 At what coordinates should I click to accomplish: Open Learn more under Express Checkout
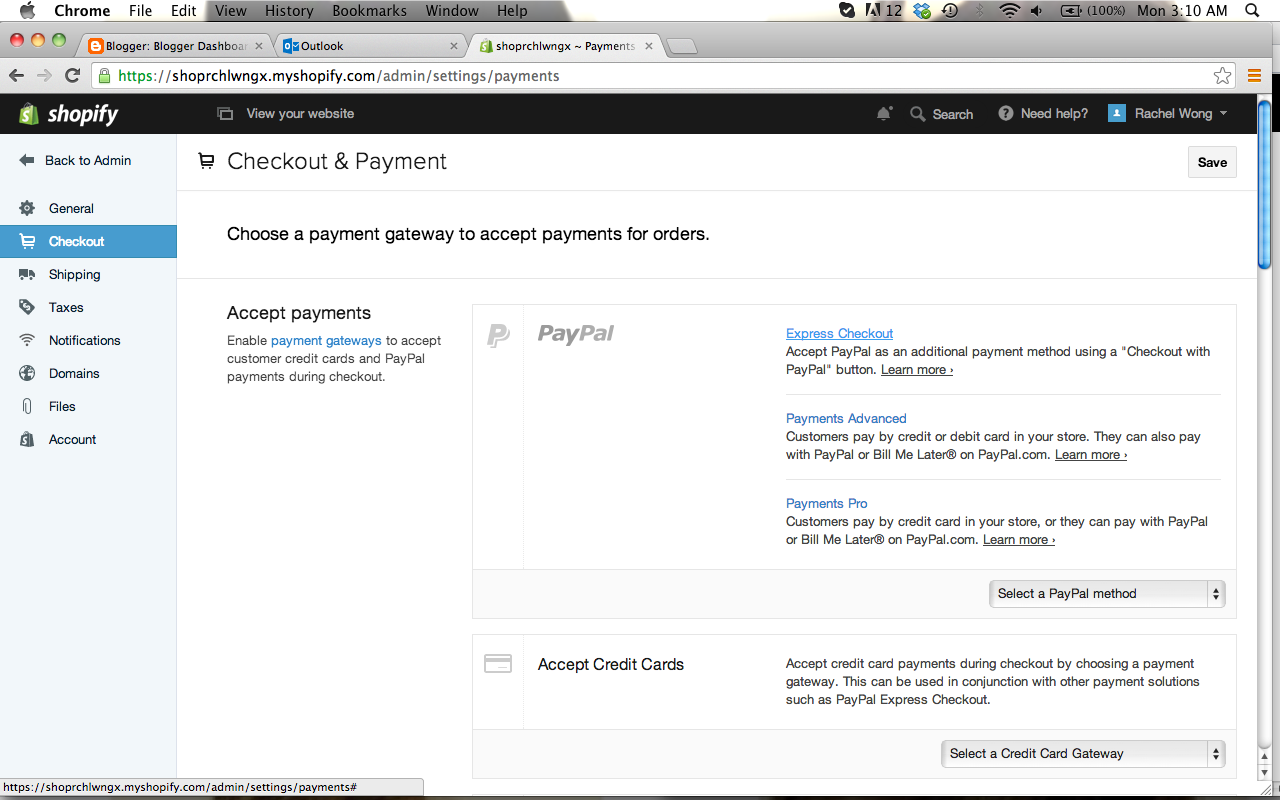(917, 370)
